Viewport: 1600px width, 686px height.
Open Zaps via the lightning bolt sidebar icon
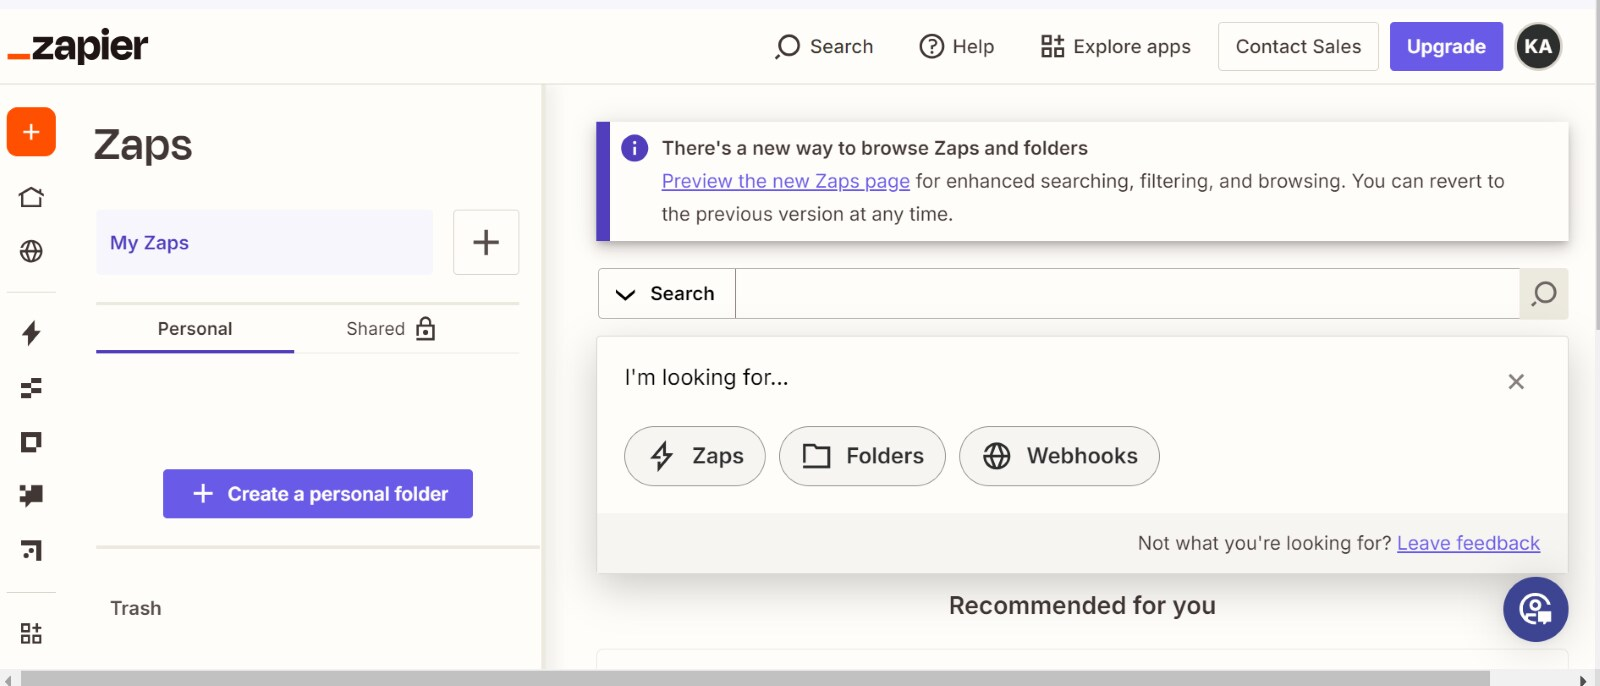[x=31, y=333]
